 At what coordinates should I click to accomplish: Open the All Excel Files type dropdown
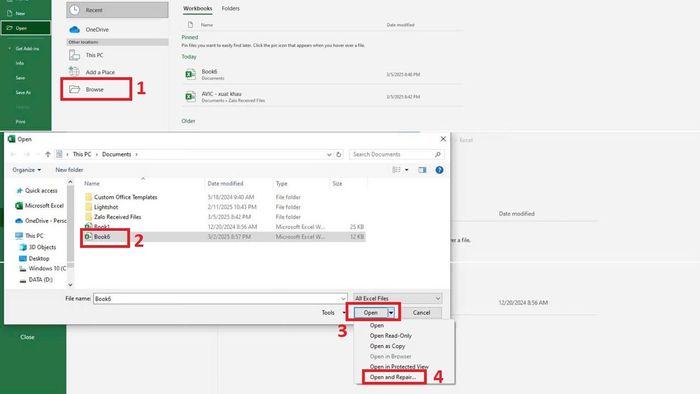point(397,299)
